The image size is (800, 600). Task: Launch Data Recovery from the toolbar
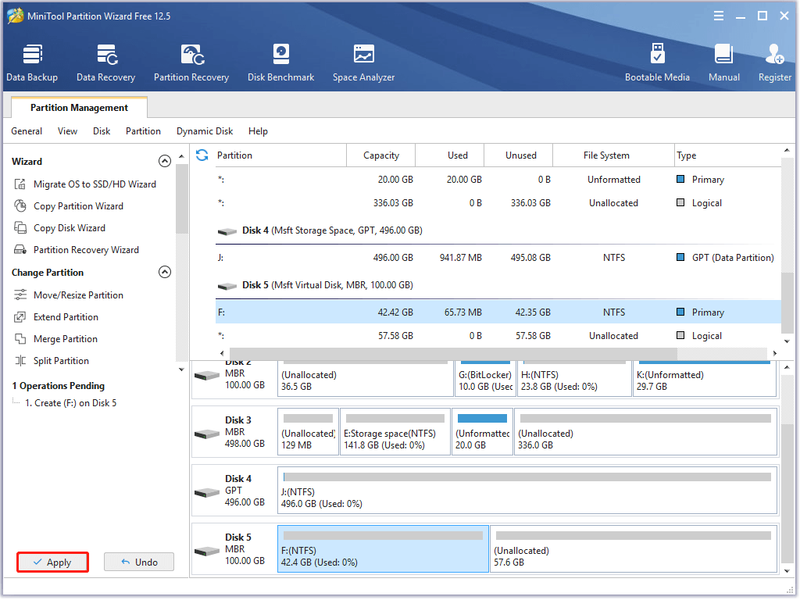click(x=106, y=63)
